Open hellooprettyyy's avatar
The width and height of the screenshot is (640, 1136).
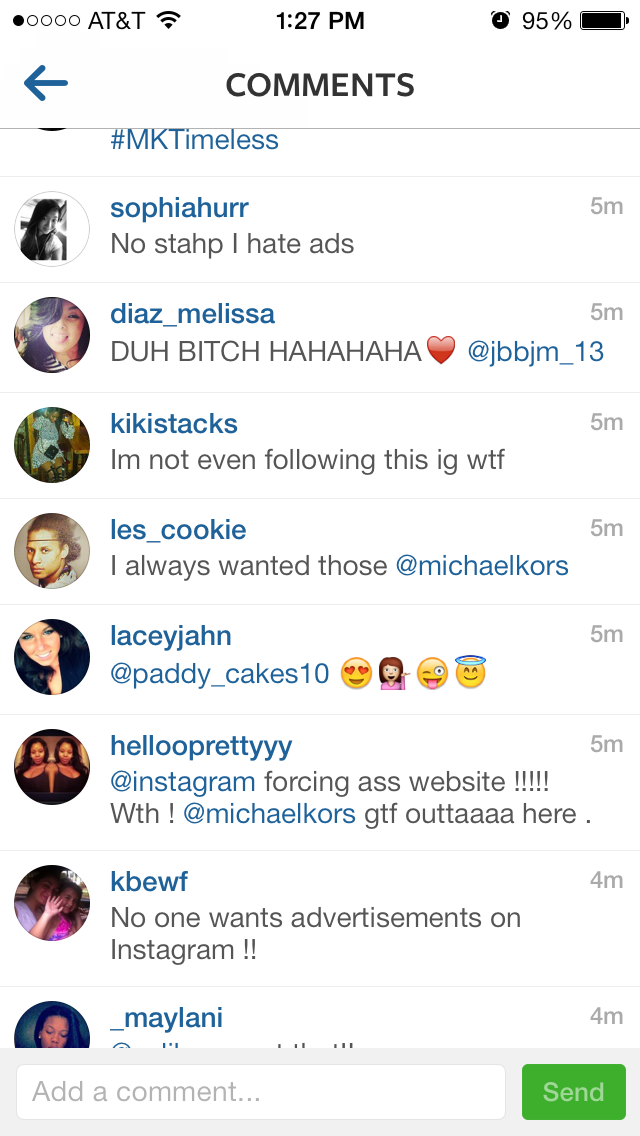pos(52,767)
